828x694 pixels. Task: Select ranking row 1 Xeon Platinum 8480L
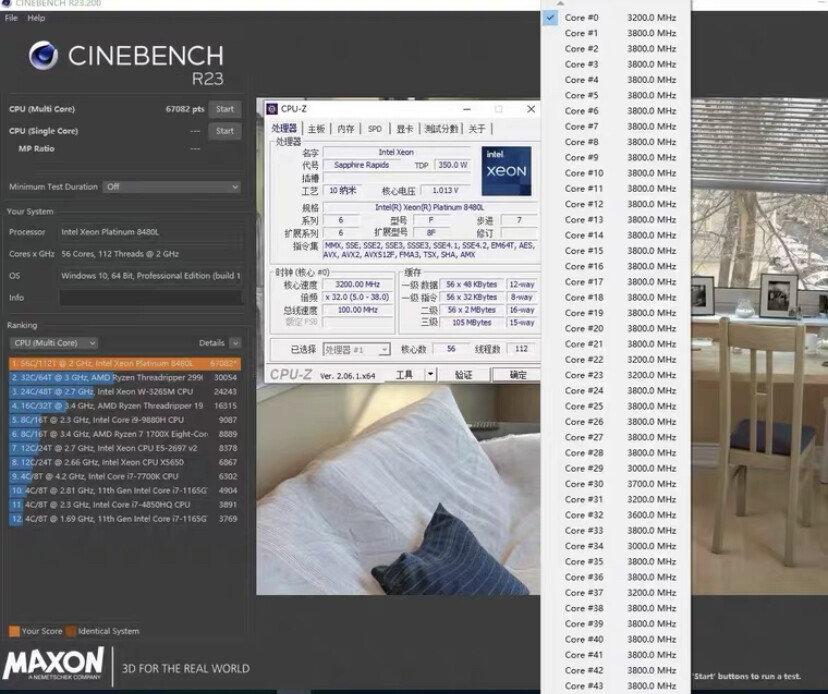pos(125,364)
